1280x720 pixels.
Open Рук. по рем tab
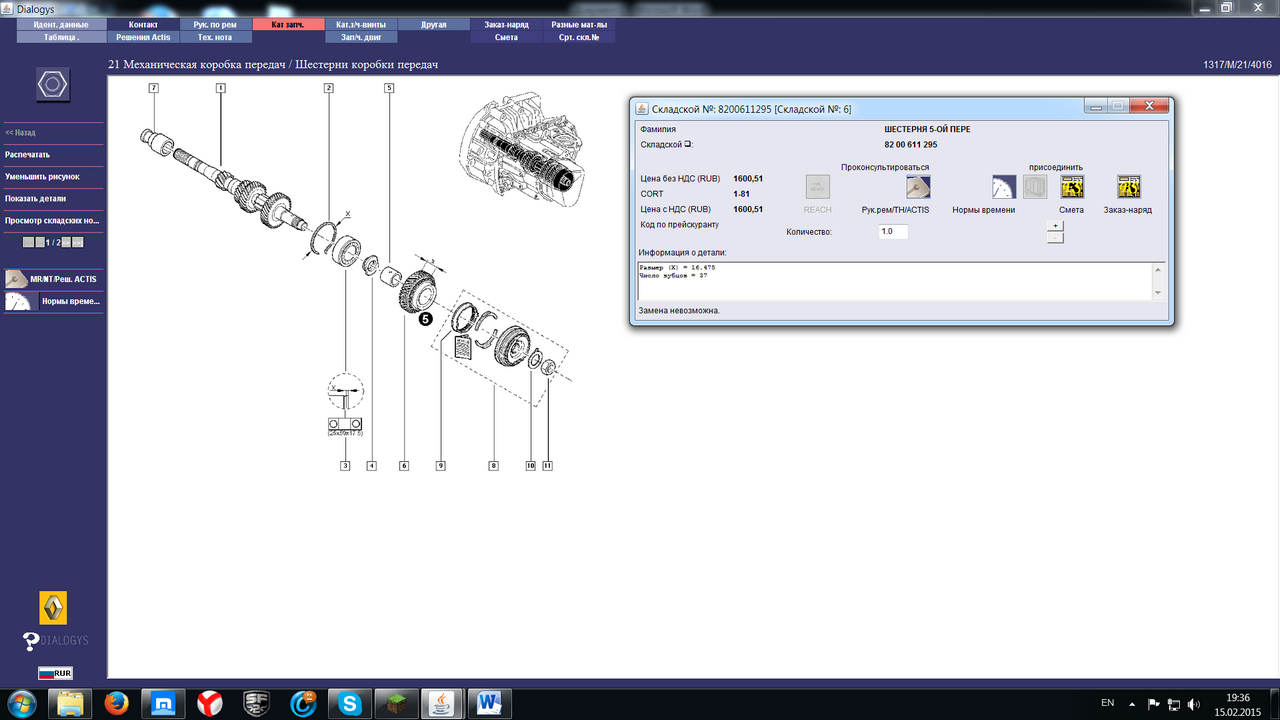click(x=215, y=24)
